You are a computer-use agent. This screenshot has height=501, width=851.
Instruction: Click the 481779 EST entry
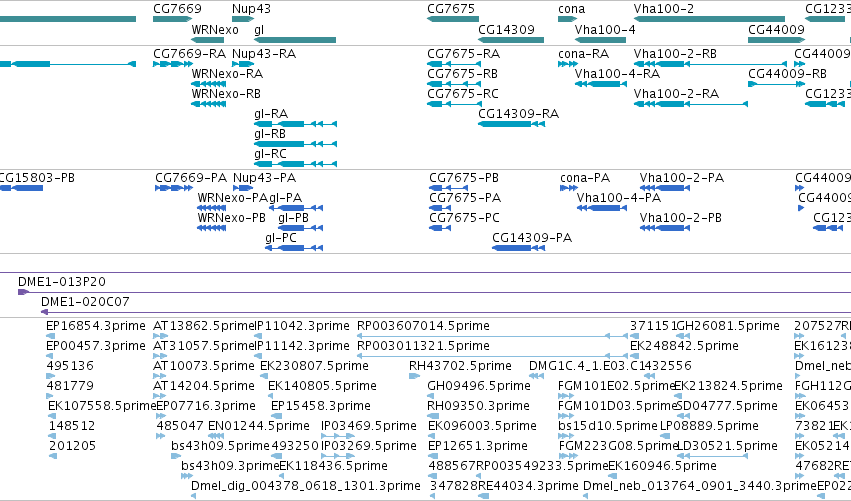click(50, 396)
